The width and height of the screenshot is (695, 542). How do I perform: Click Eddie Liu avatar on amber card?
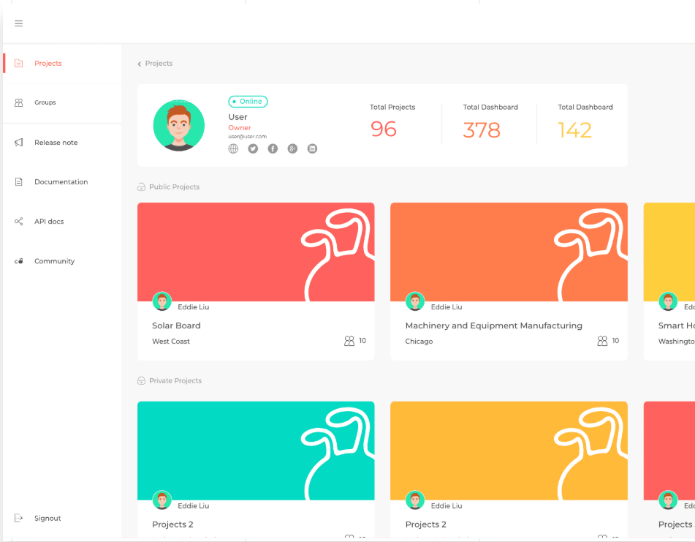click(415, 500)
